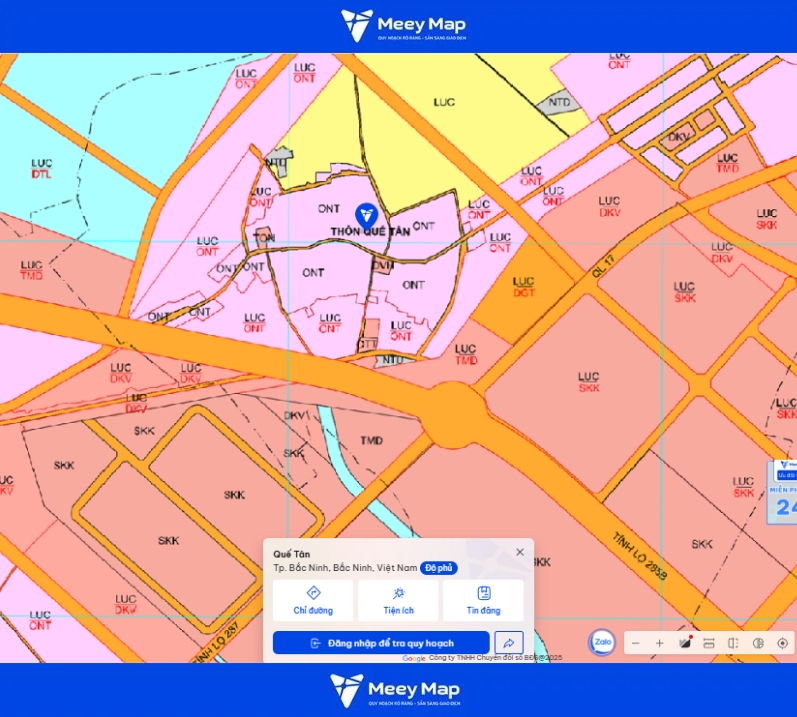Open Chỉ đường directions
The image size is (797, 717).
pyautogui.click(x=313, y=601)
